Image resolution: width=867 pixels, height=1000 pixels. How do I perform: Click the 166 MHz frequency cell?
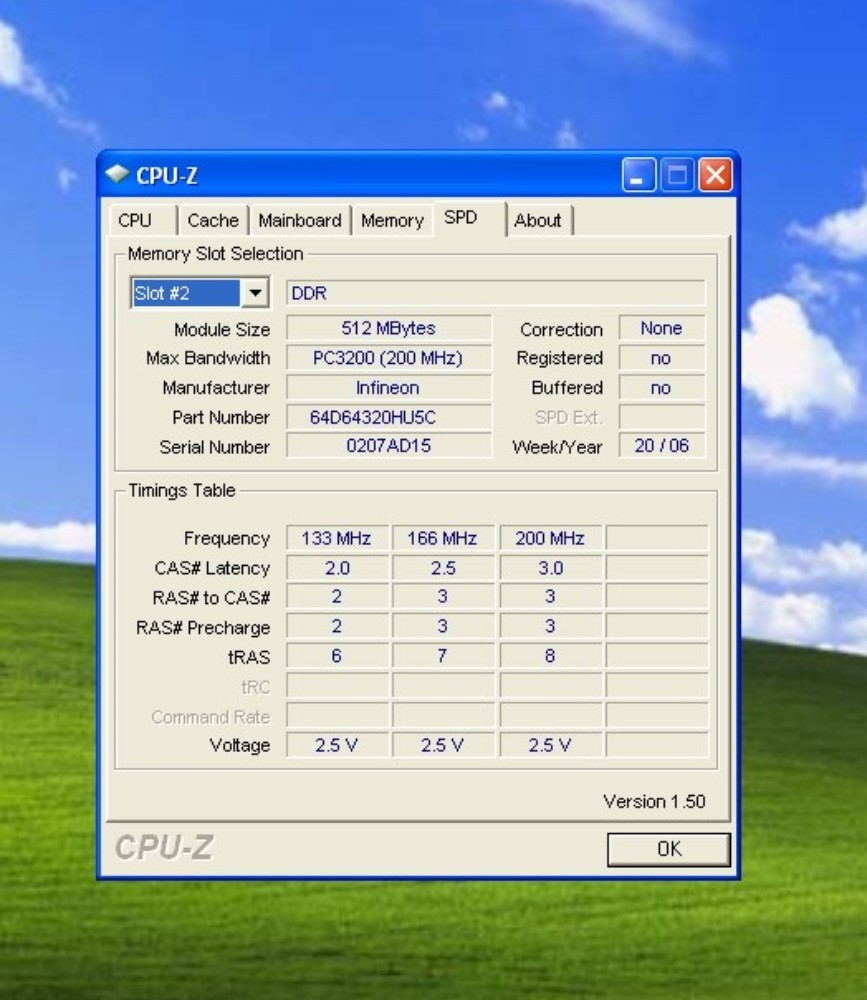tap(443, 538)
